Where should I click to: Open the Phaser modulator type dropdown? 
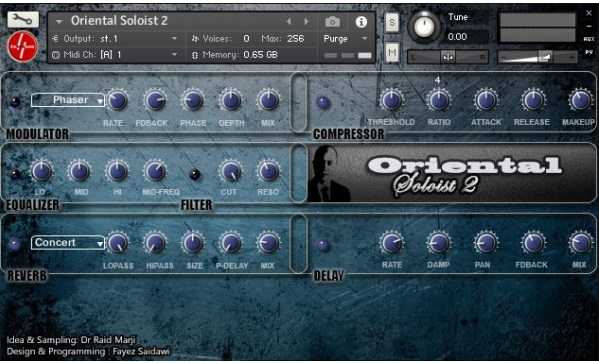[x=68, y=100]
